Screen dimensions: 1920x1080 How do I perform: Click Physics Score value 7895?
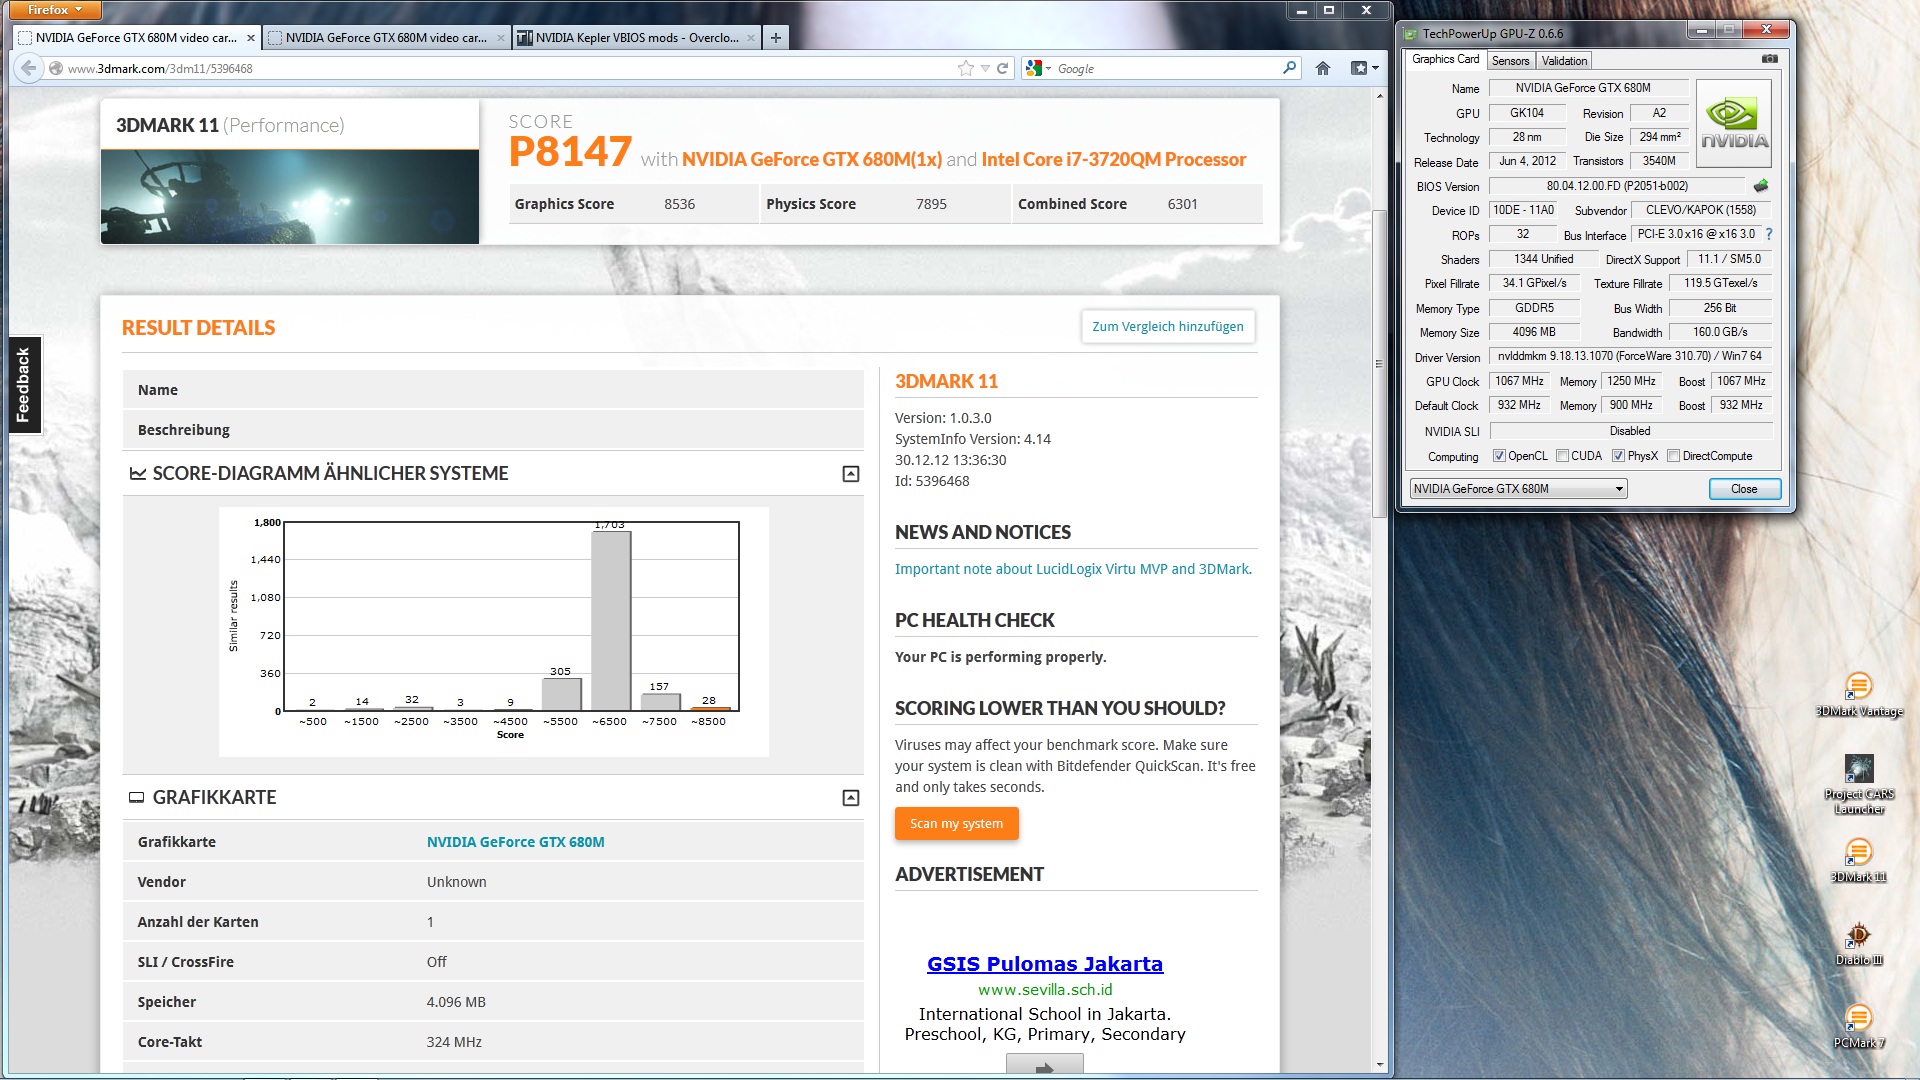click(931, 204)
